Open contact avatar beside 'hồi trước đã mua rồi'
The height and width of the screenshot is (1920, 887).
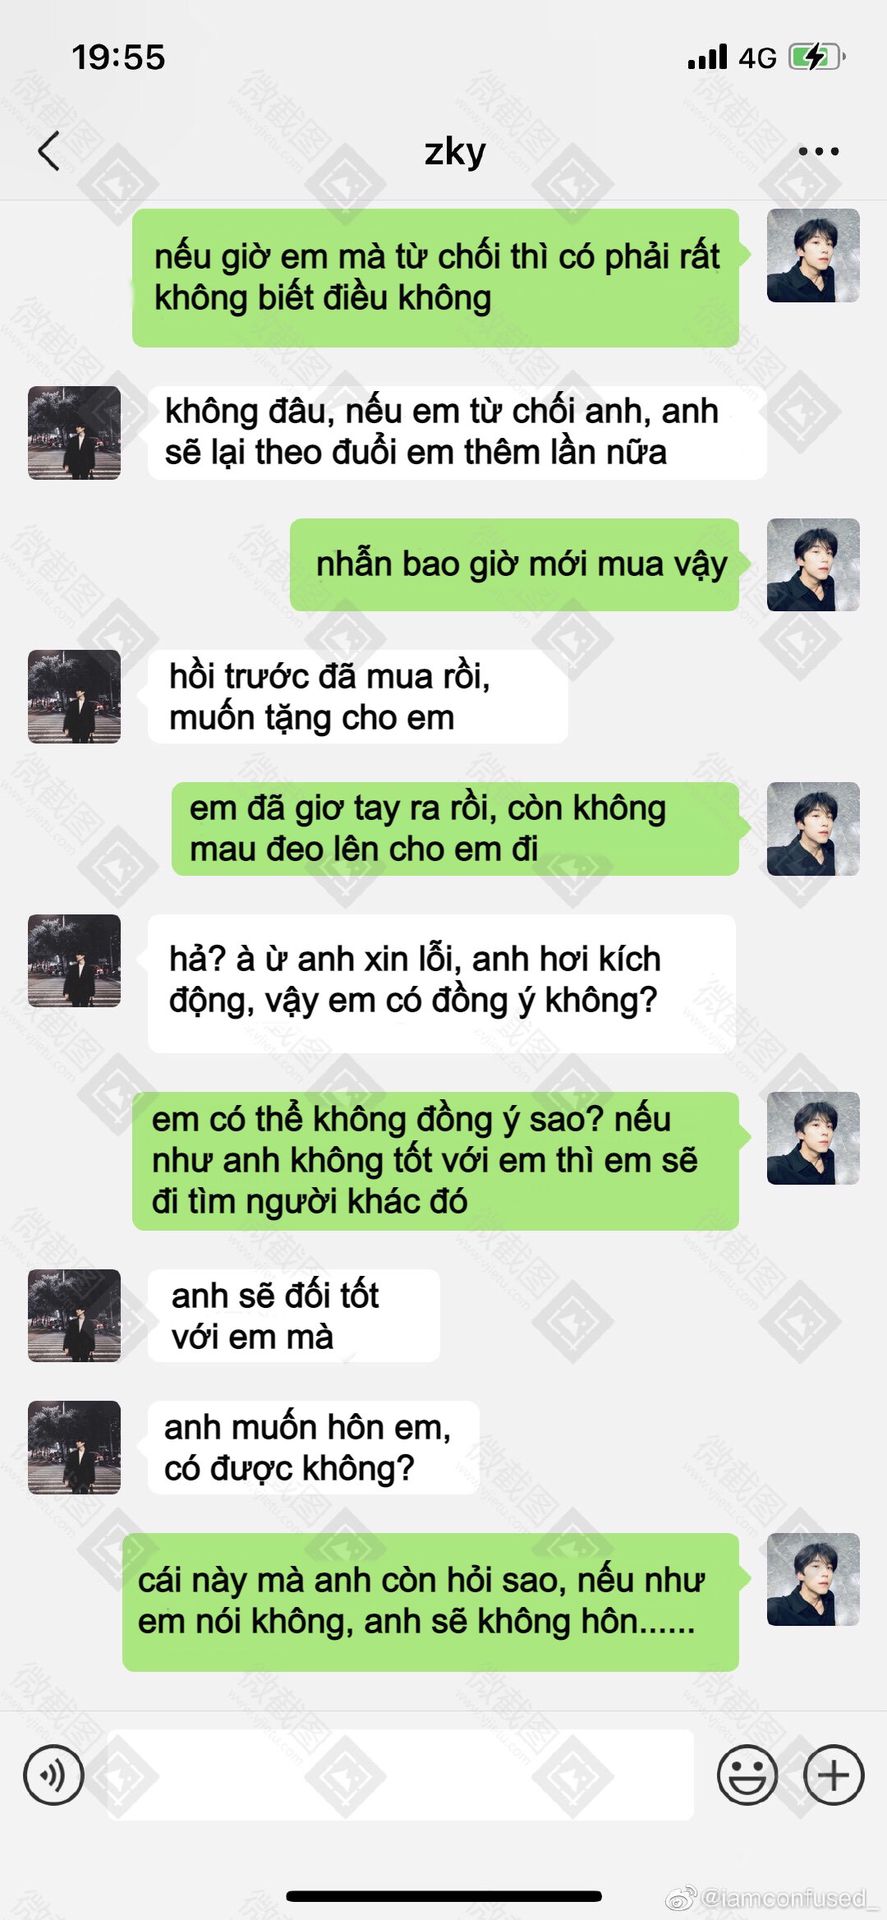[74, 696]
